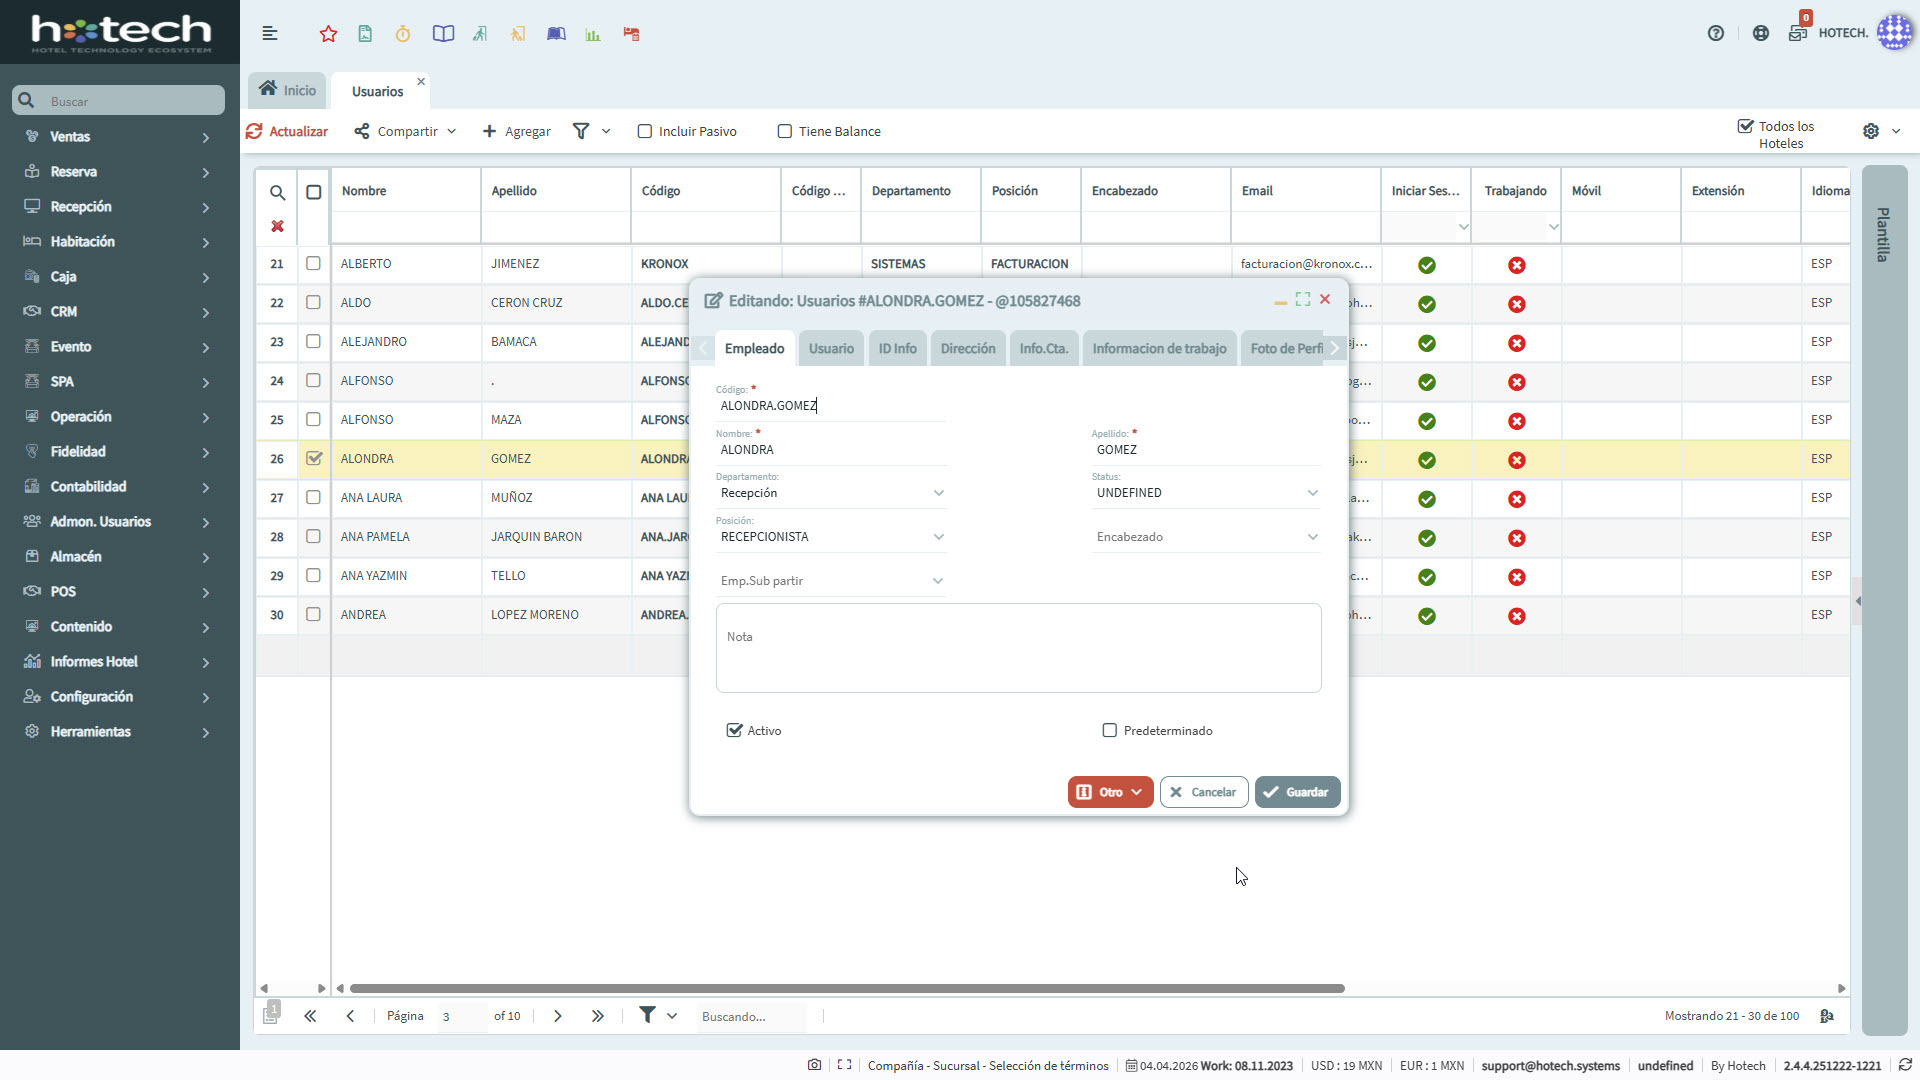Click the Cancelar button
The width and height of the screenshot is (1920, 1080).
1204,792
